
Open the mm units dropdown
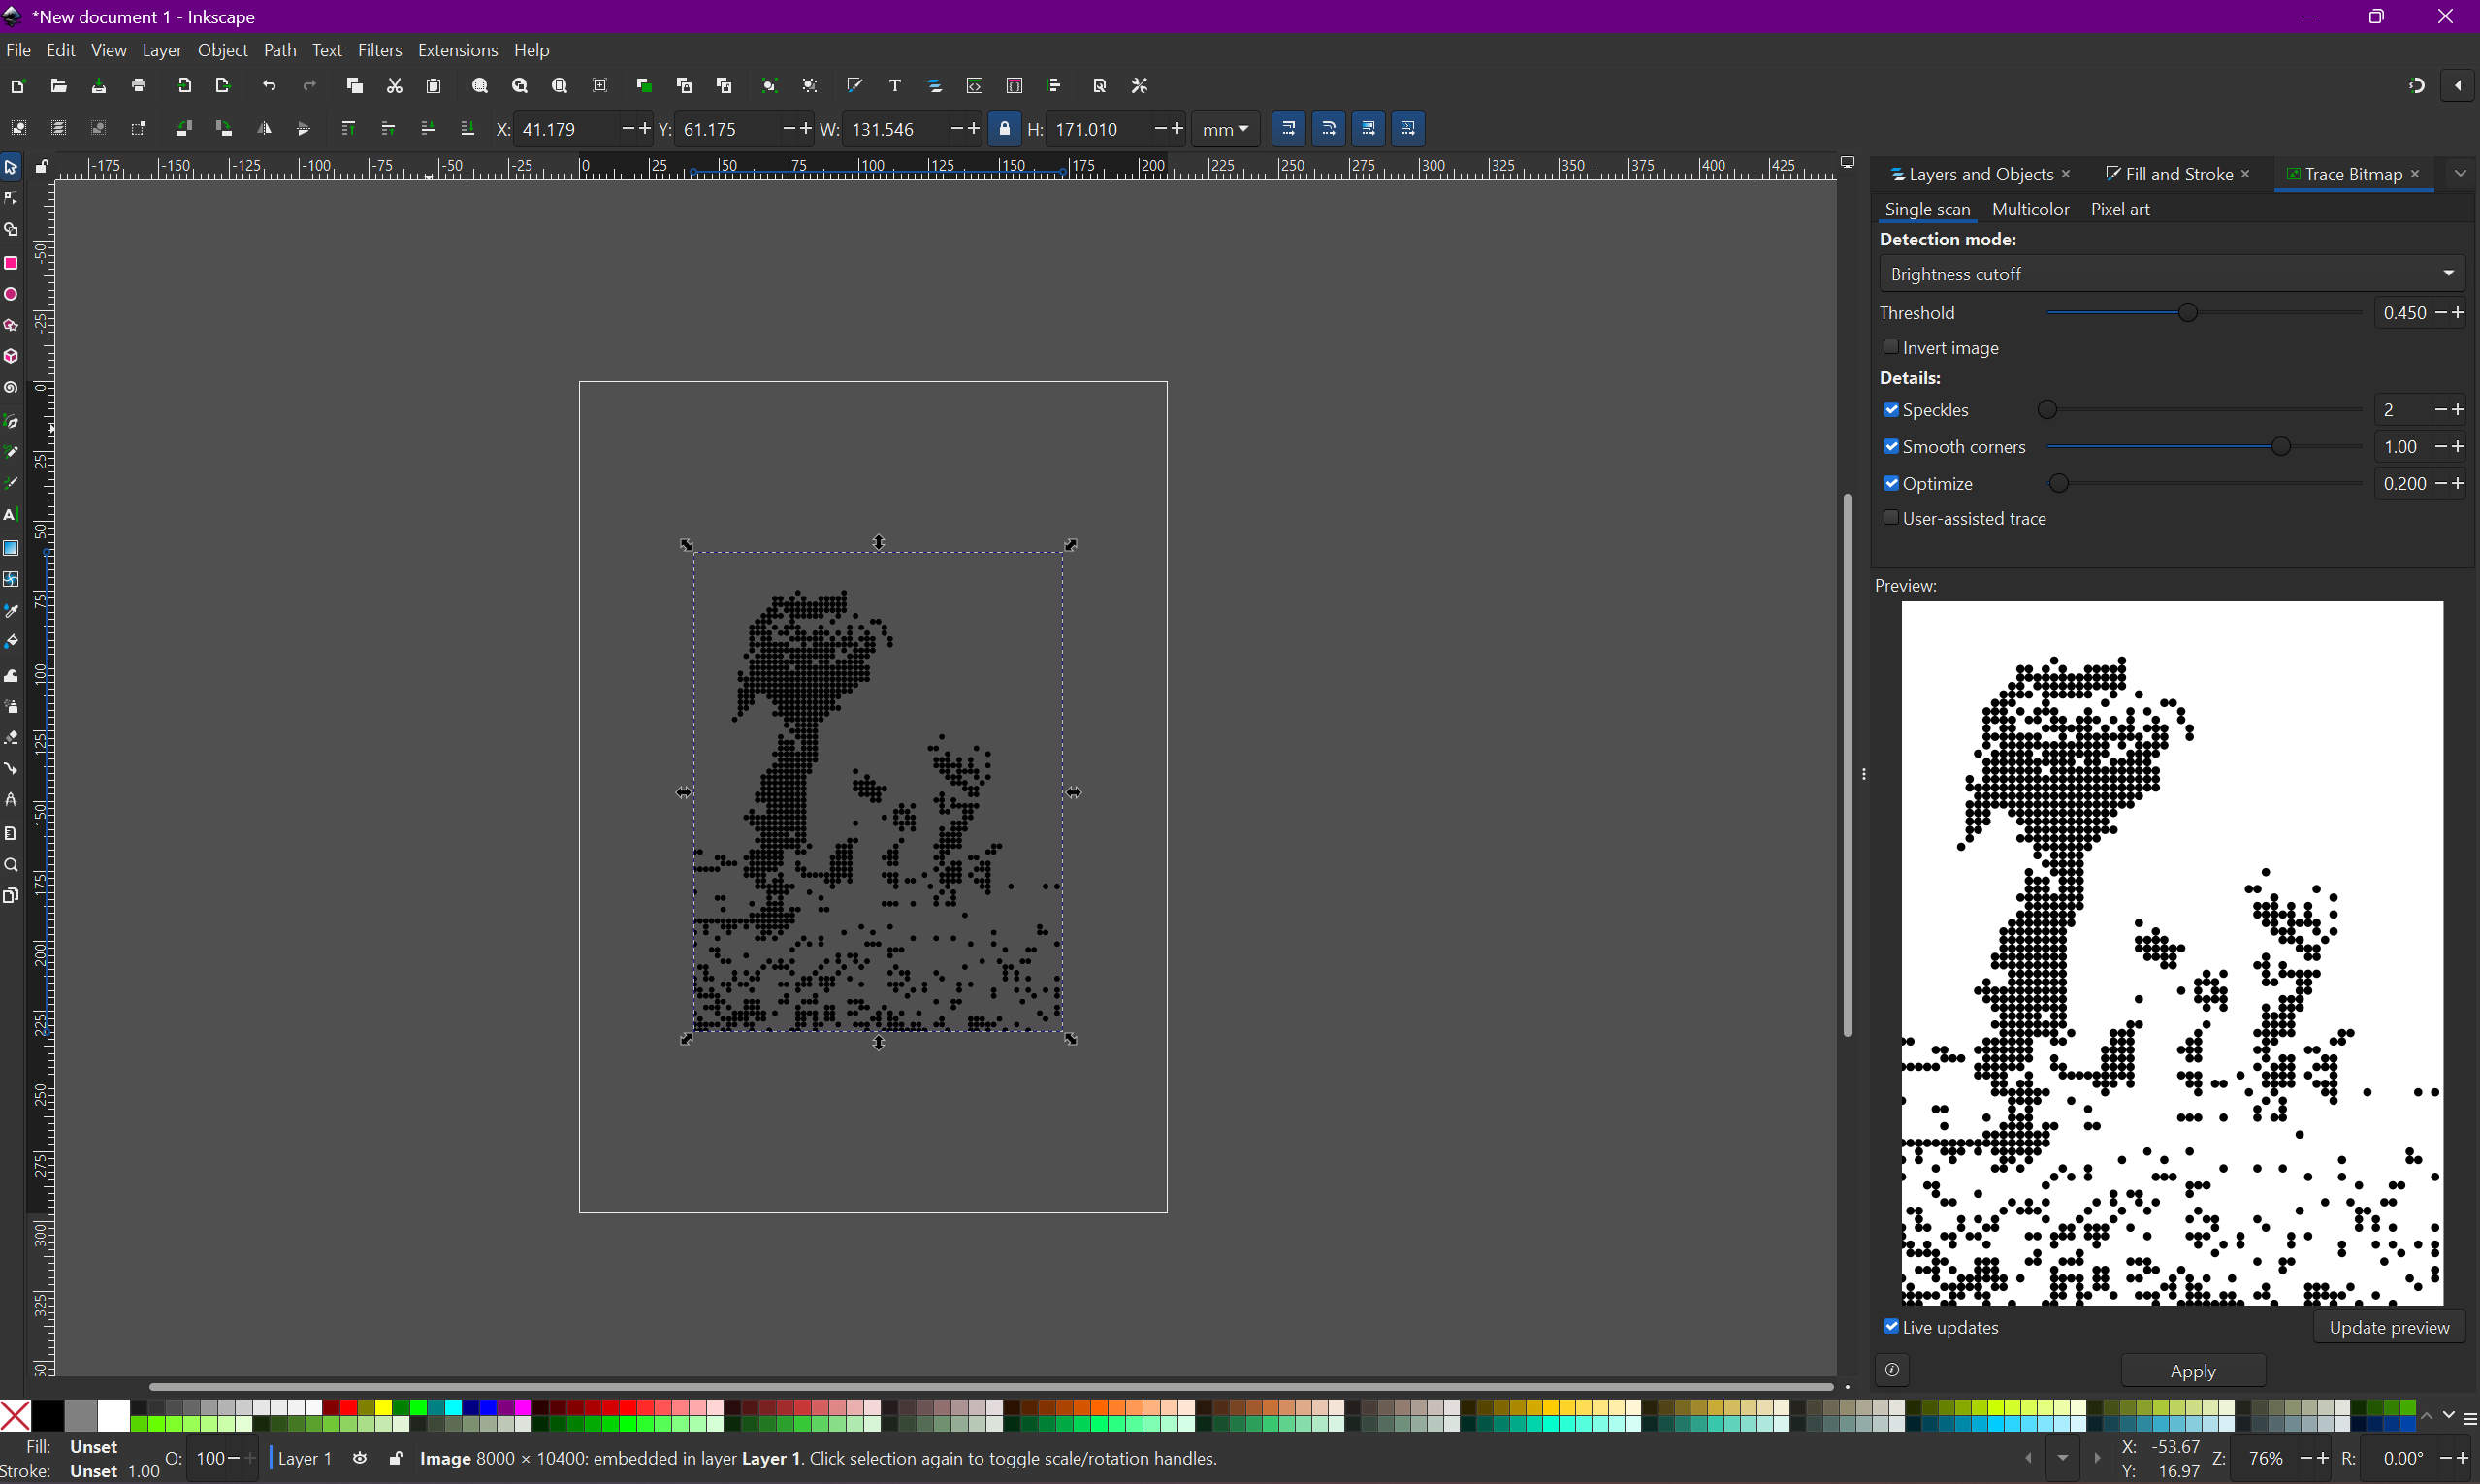[1226, 129]
